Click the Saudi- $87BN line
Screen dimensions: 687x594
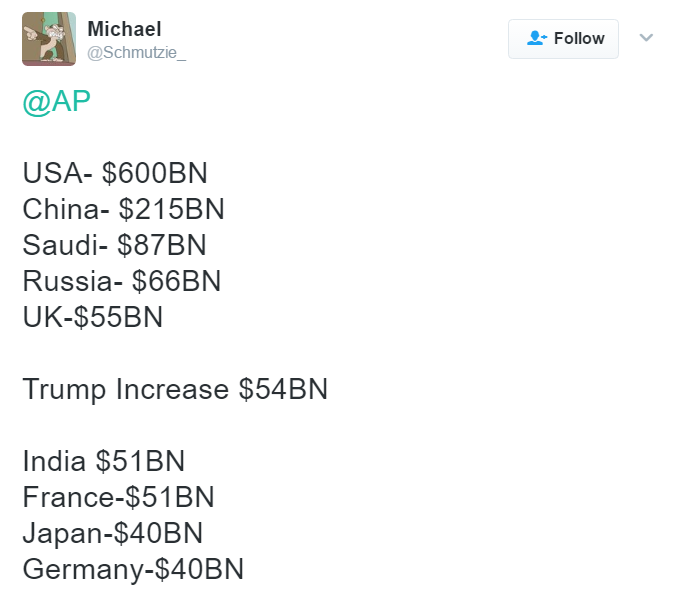click(114, 245)
